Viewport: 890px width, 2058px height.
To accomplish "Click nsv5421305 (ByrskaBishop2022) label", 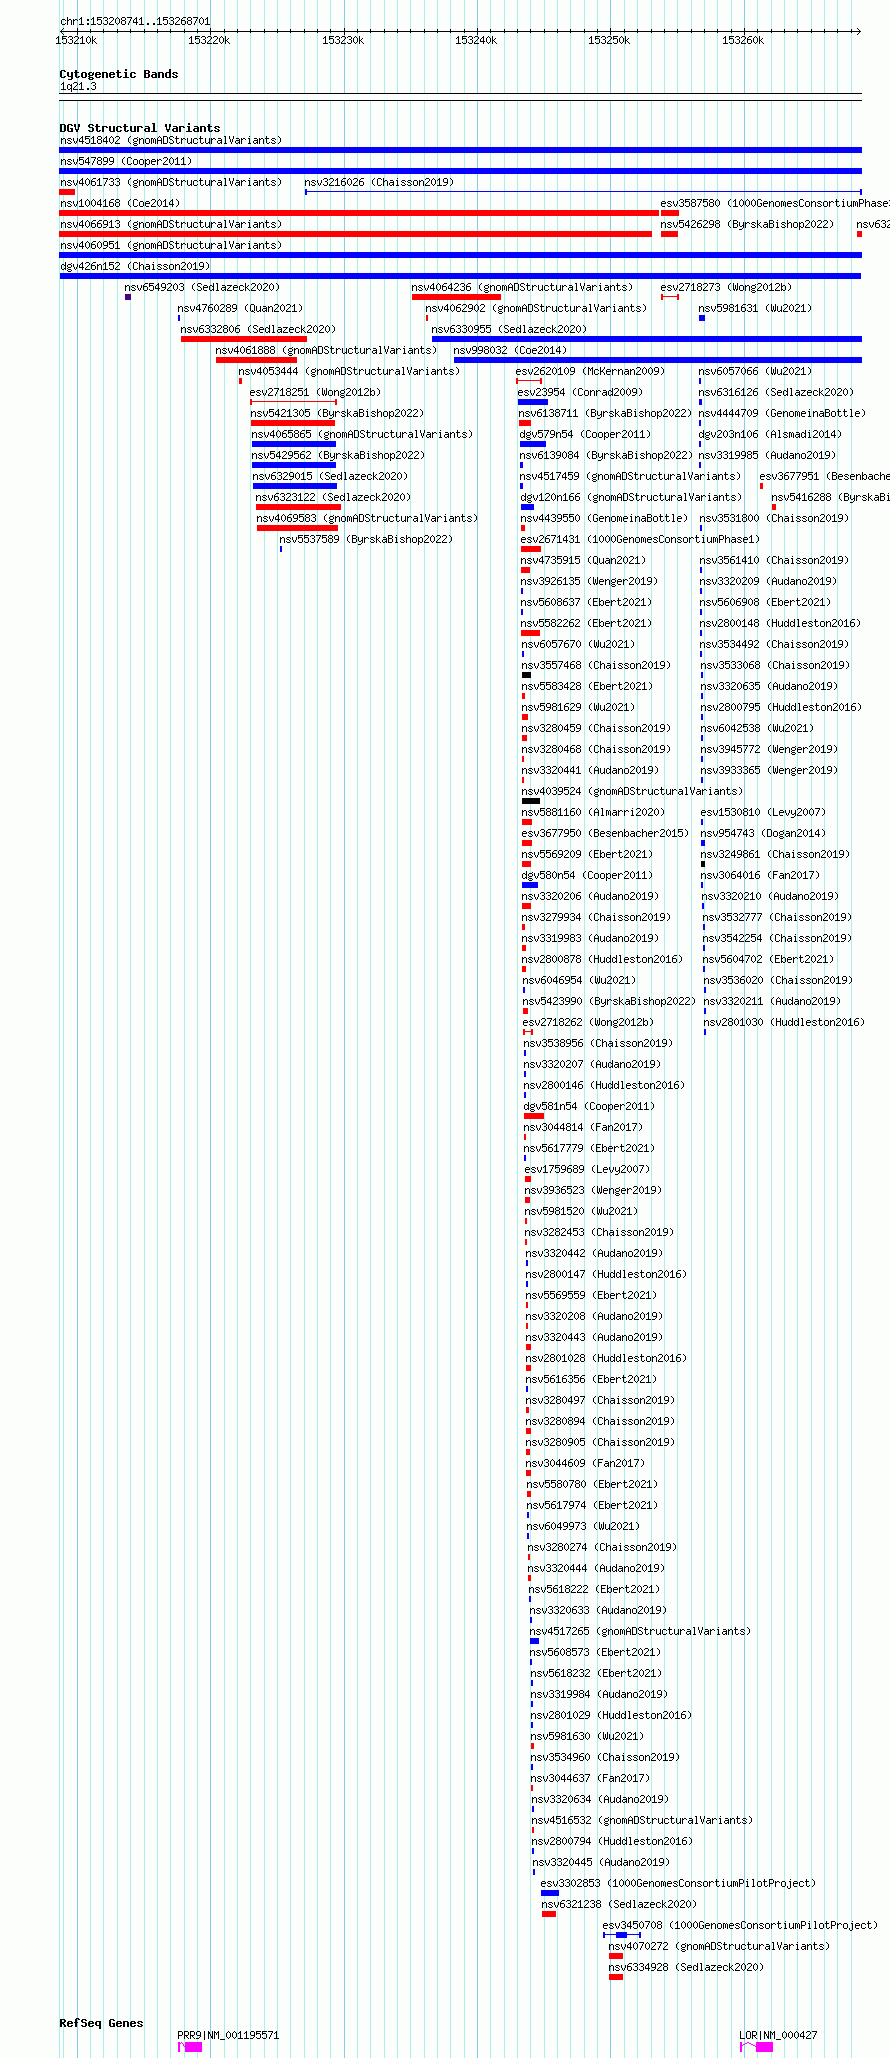I will (337, 413).
